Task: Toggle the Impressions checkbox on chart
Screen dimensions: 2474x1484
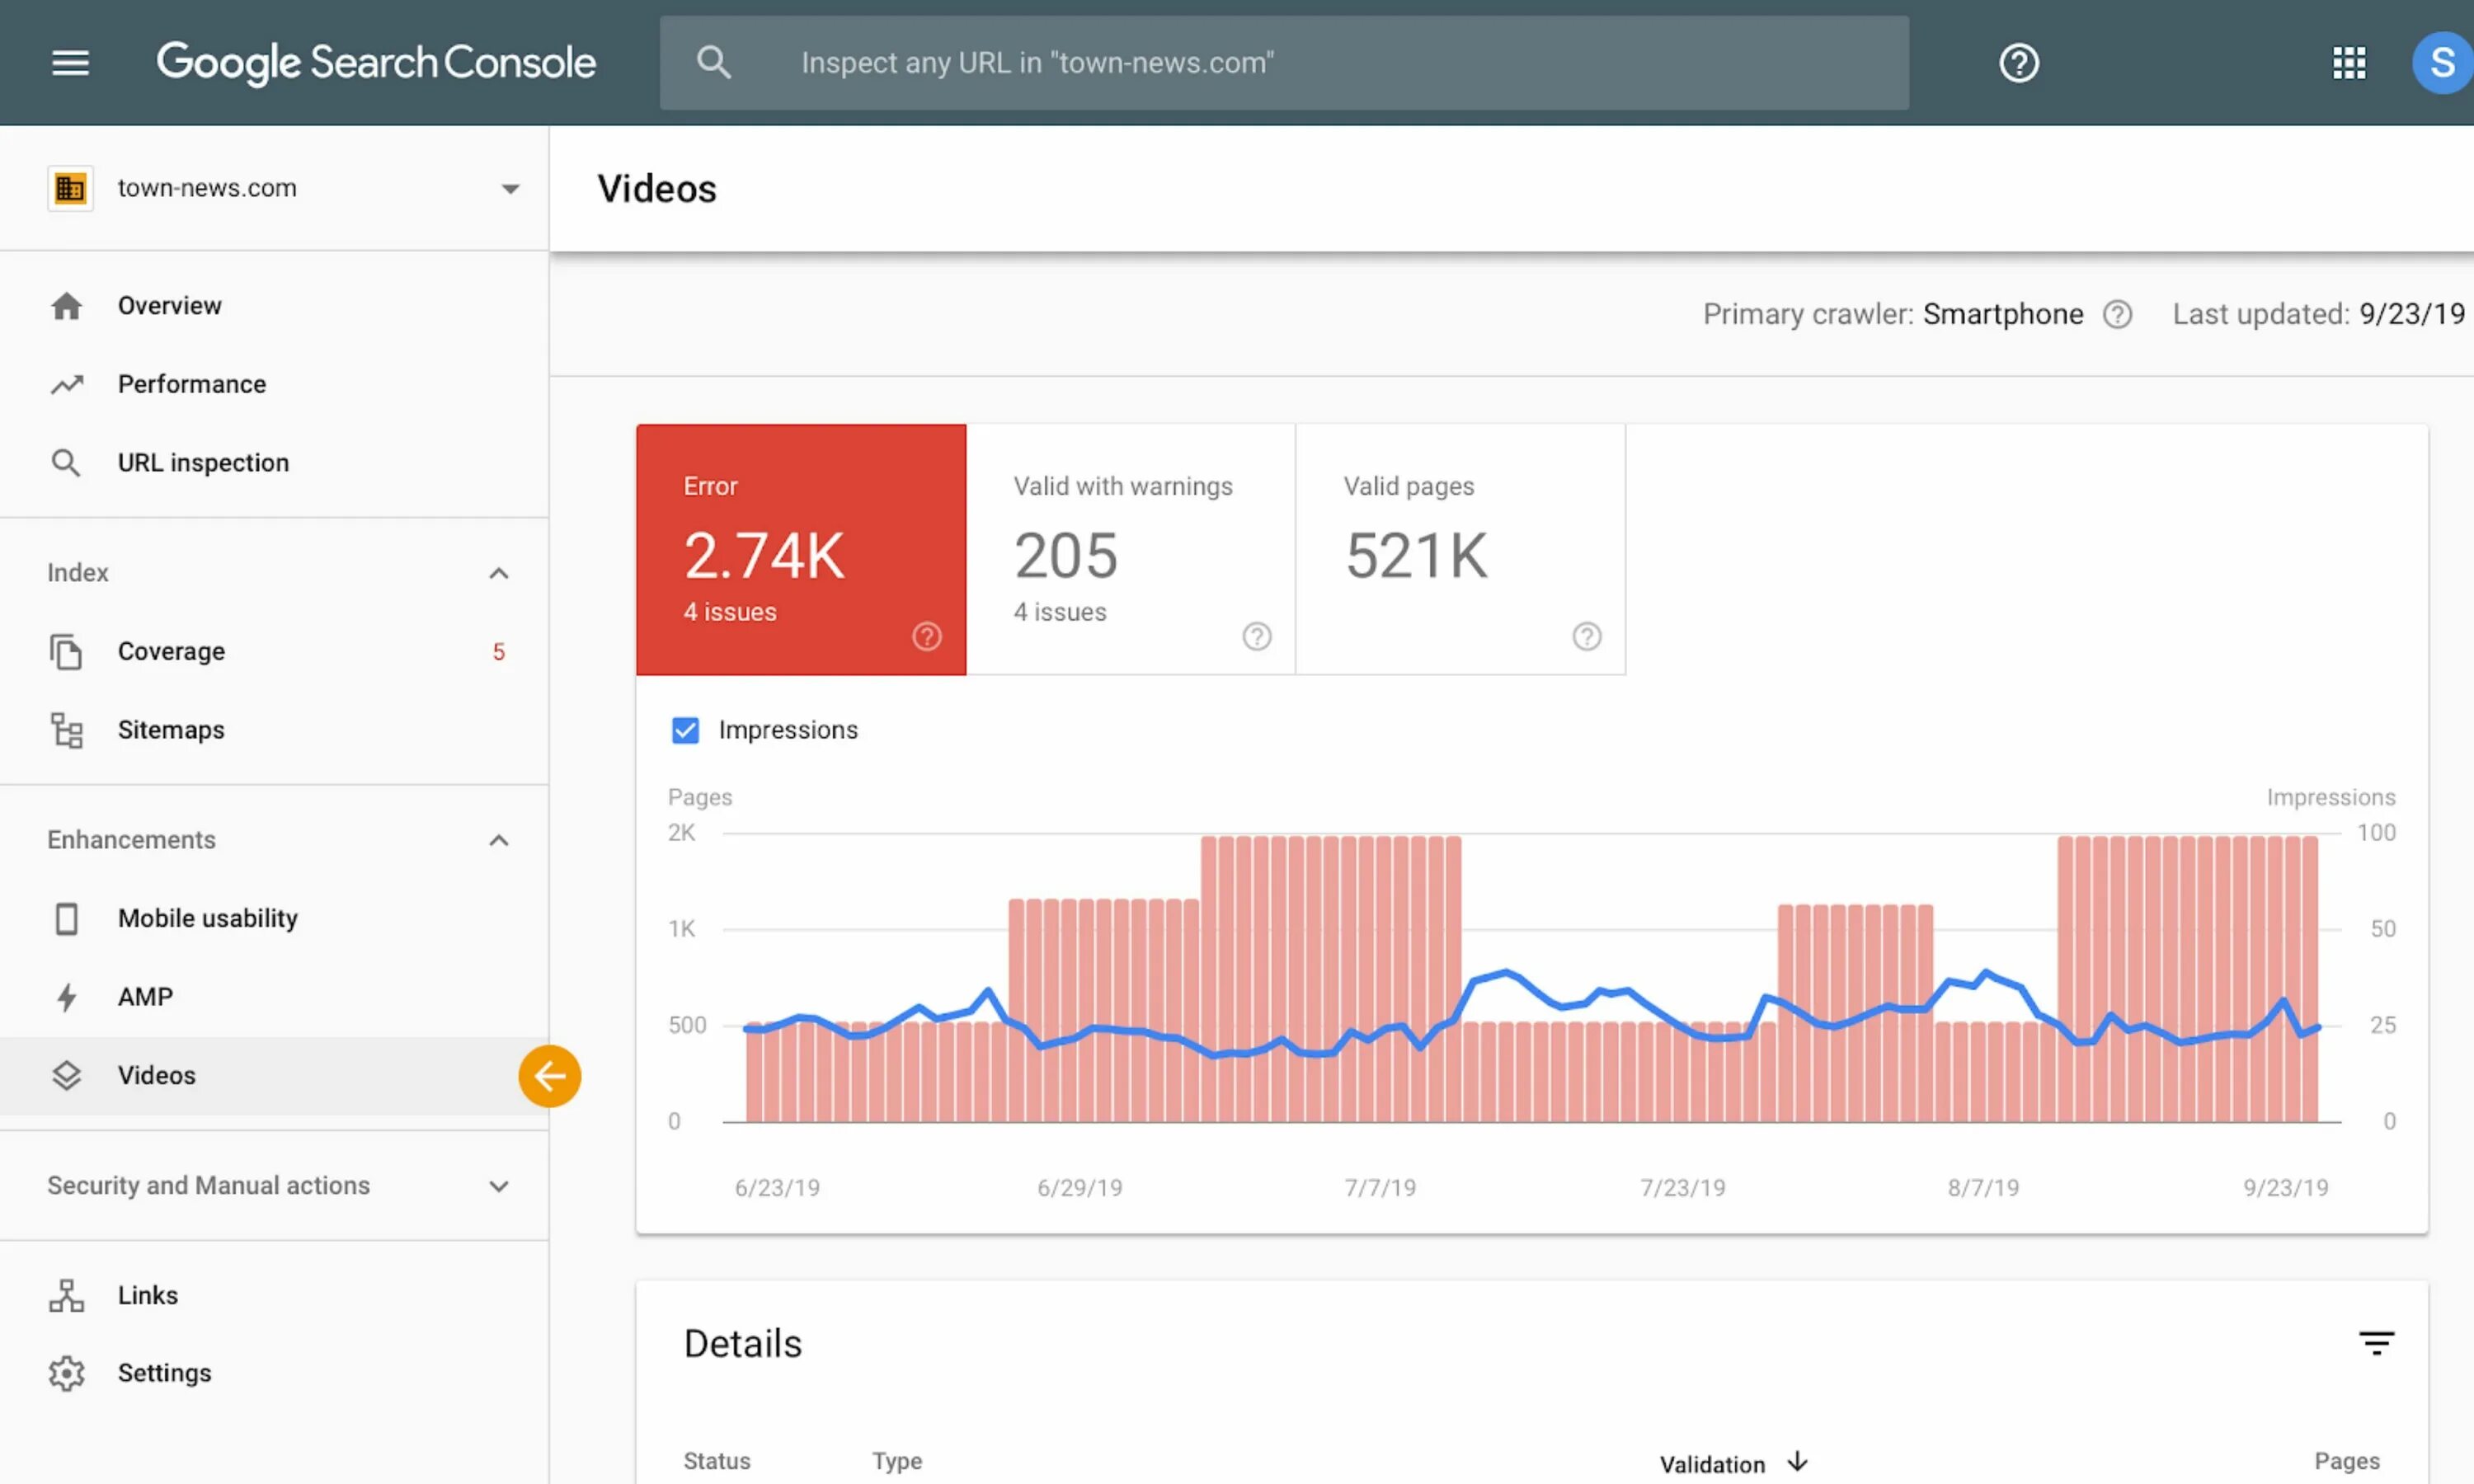Action: pyautogui.click(x=685, y=730)
